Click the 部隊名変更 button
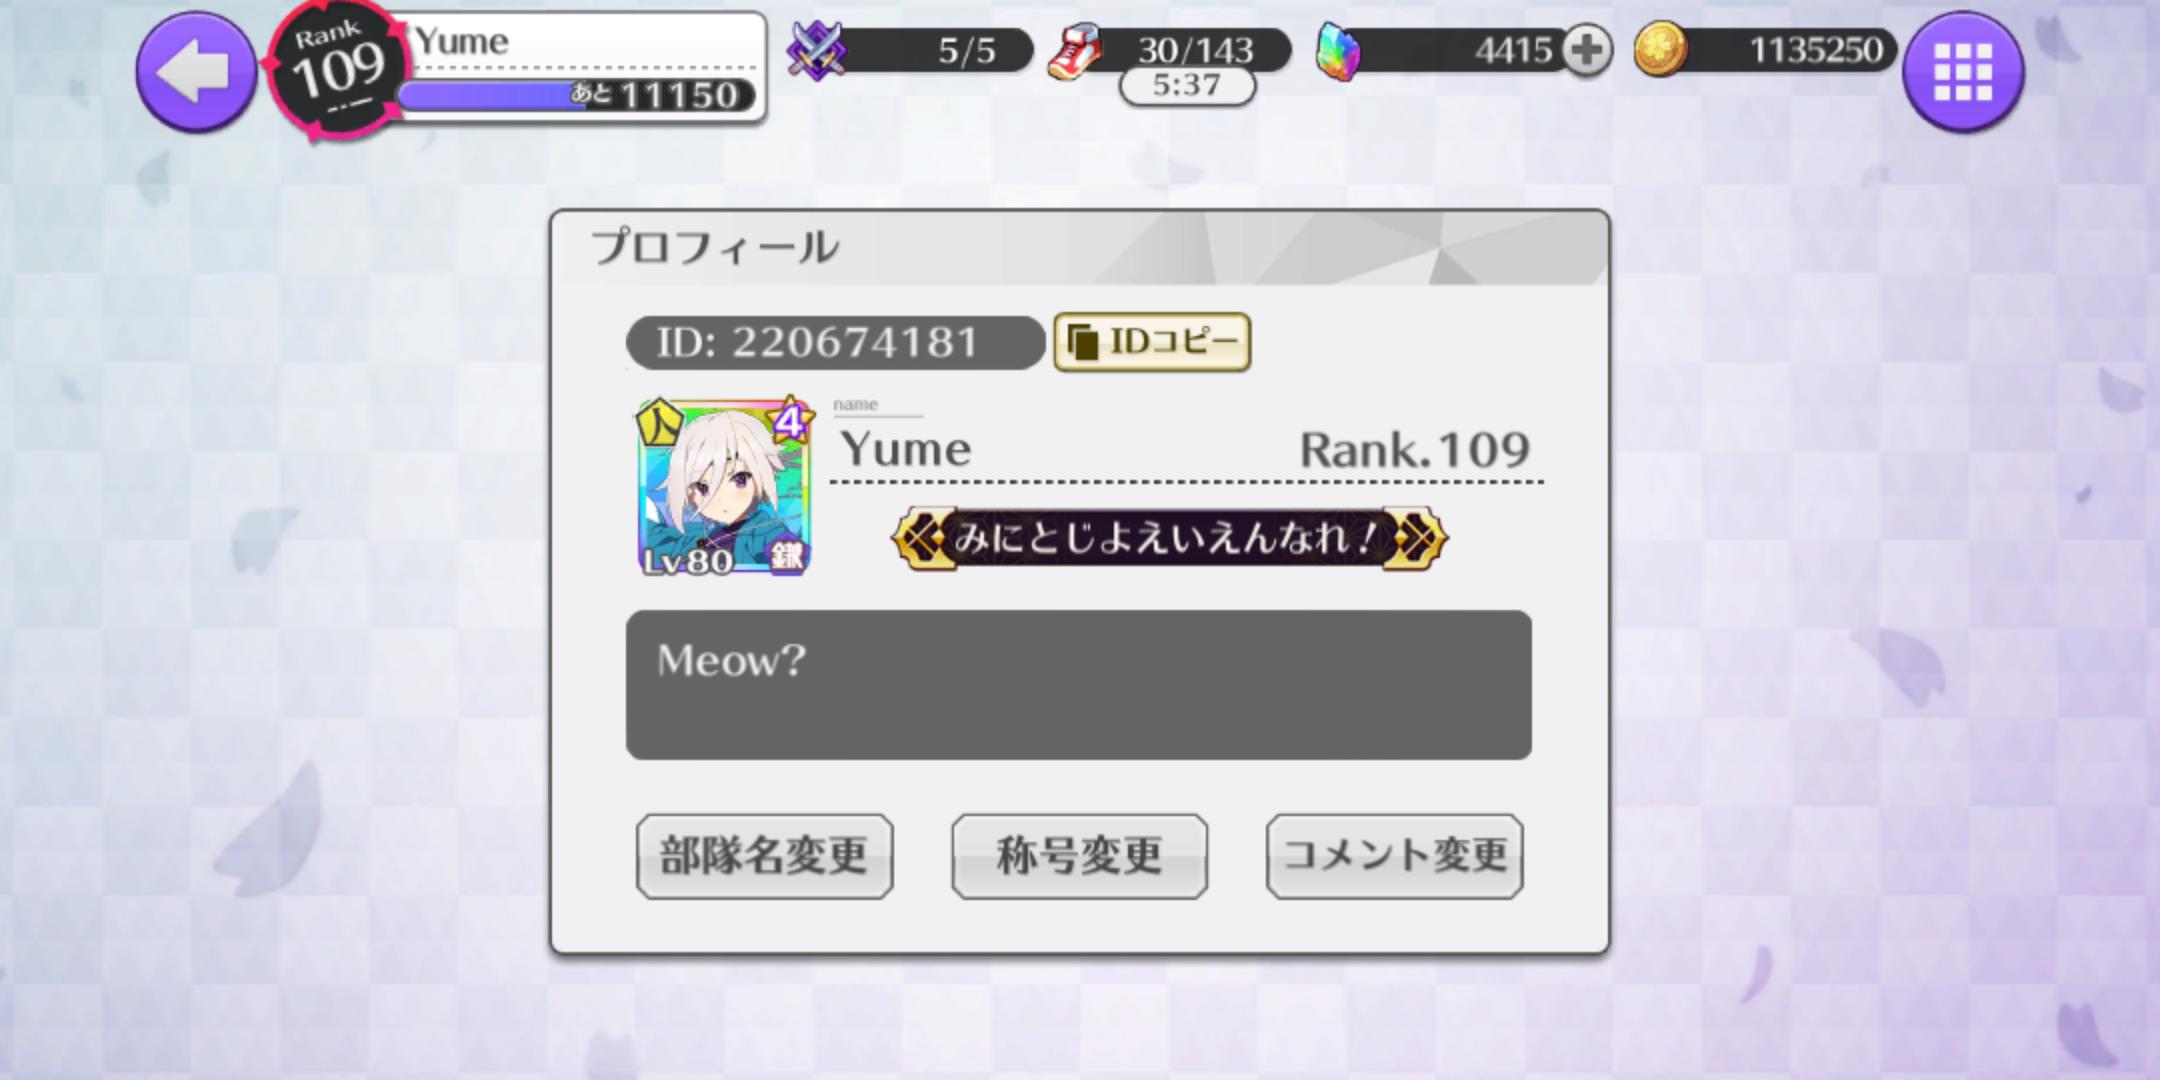Viewport: 2160px width, 1080px height. coord(764,856)
